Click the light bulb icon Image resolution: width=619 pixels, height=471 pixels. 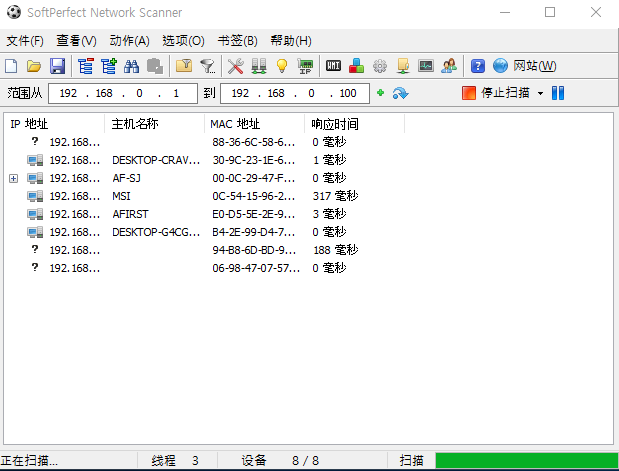pos(282,66)
